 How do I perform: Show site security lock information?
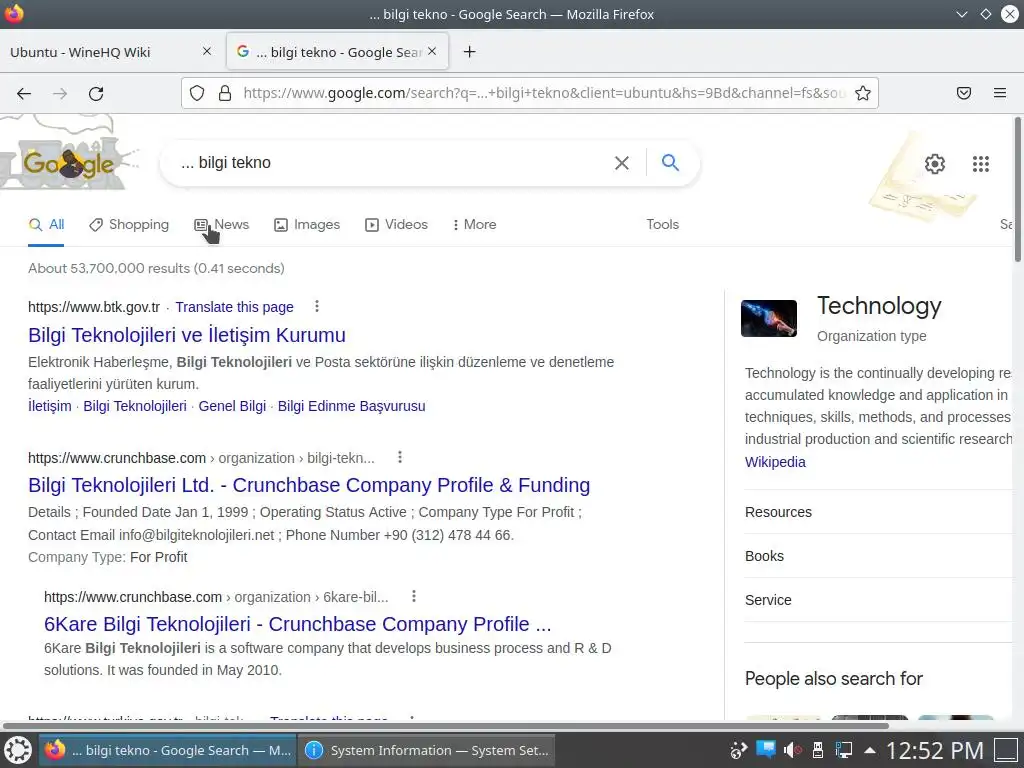click(225, 93)
